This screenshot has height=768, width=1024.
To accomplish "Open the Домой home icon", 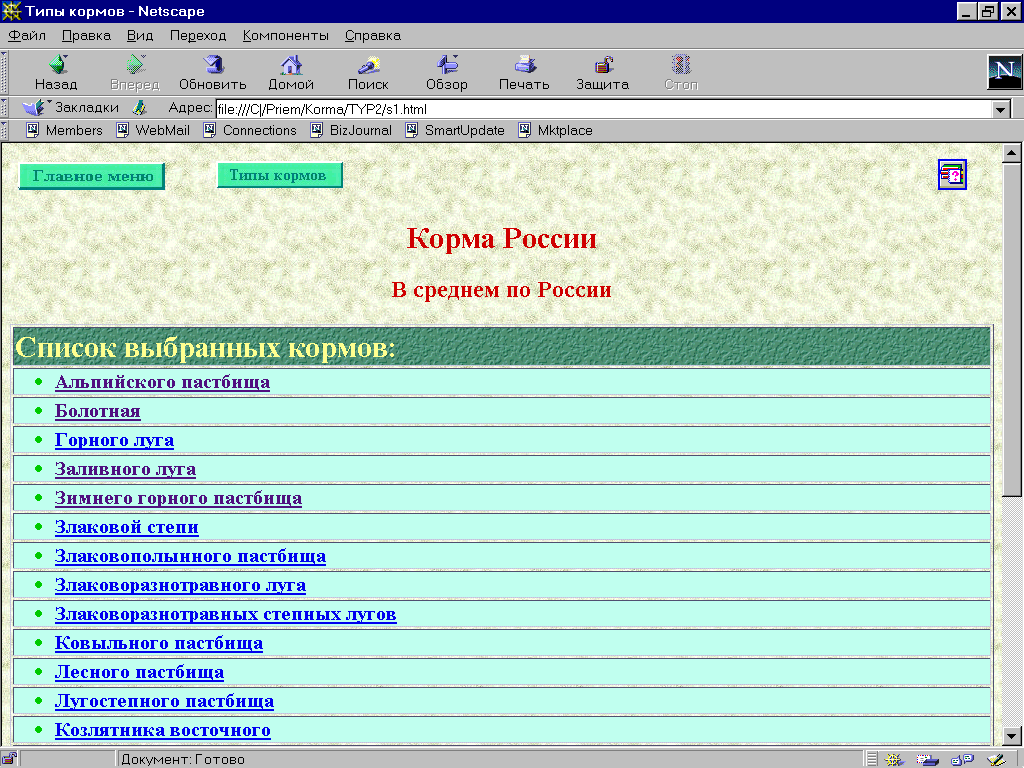I will 291,72.
